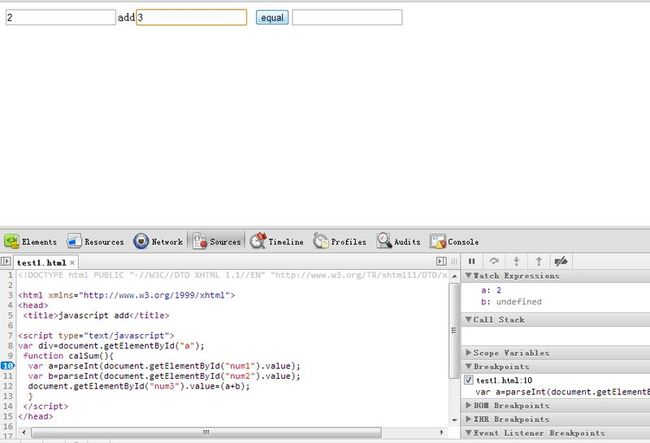Click the '<title>javascript add</title>' code line

96,315
